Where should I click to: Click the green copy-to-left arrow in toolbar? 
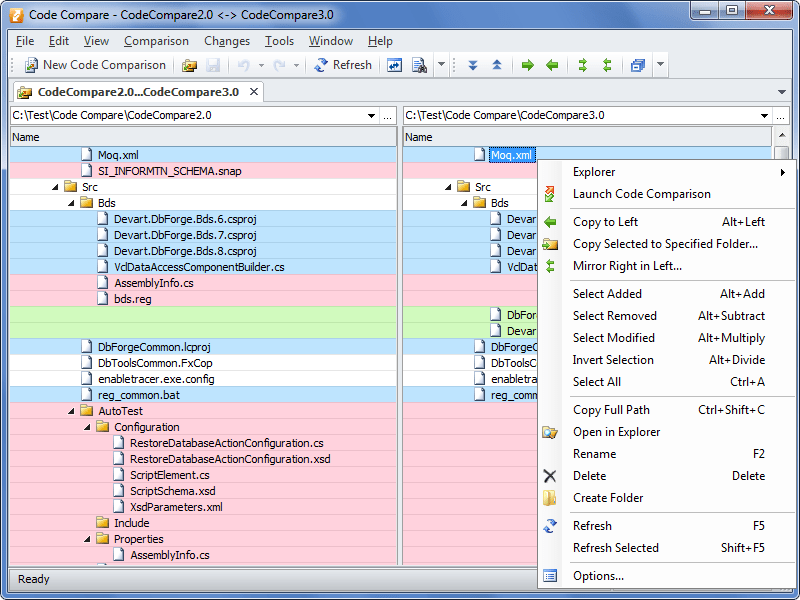pos(552,65)
